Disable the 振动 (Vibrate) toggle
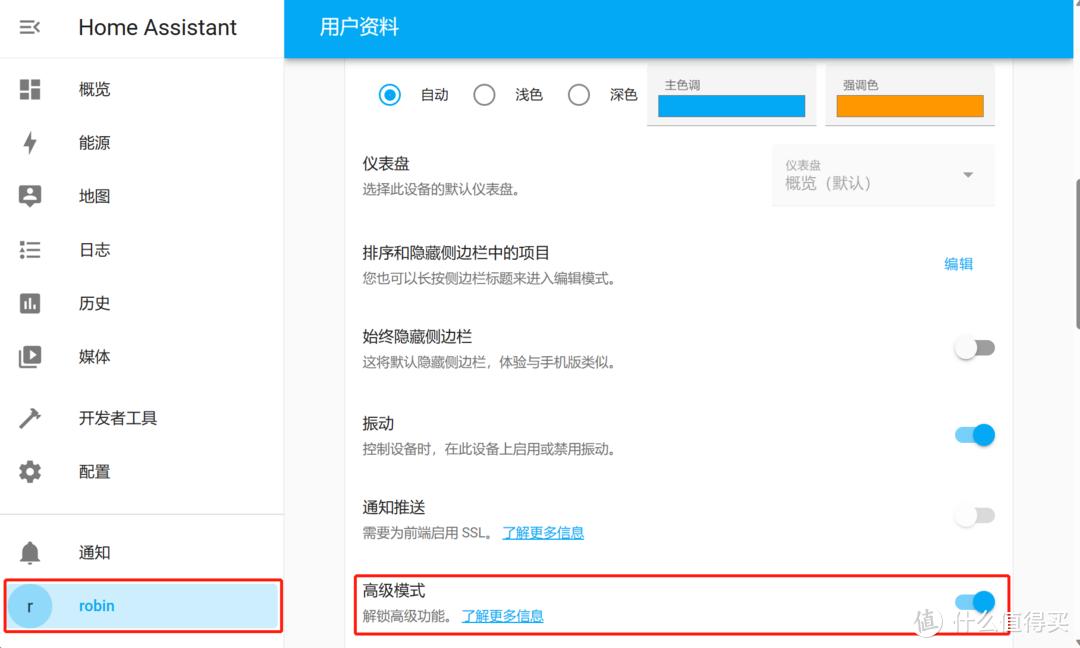 (x=974, y=435)
